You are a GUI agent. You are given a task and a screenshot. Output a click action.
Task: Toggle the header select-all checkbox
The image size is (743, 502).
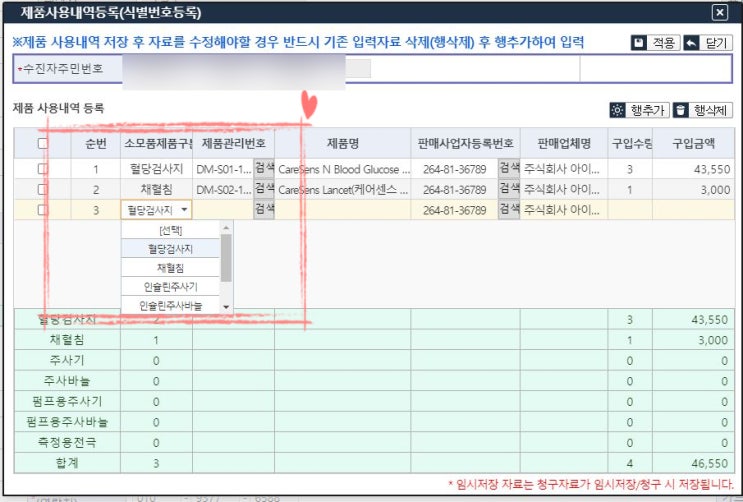(x=43, y=143)
